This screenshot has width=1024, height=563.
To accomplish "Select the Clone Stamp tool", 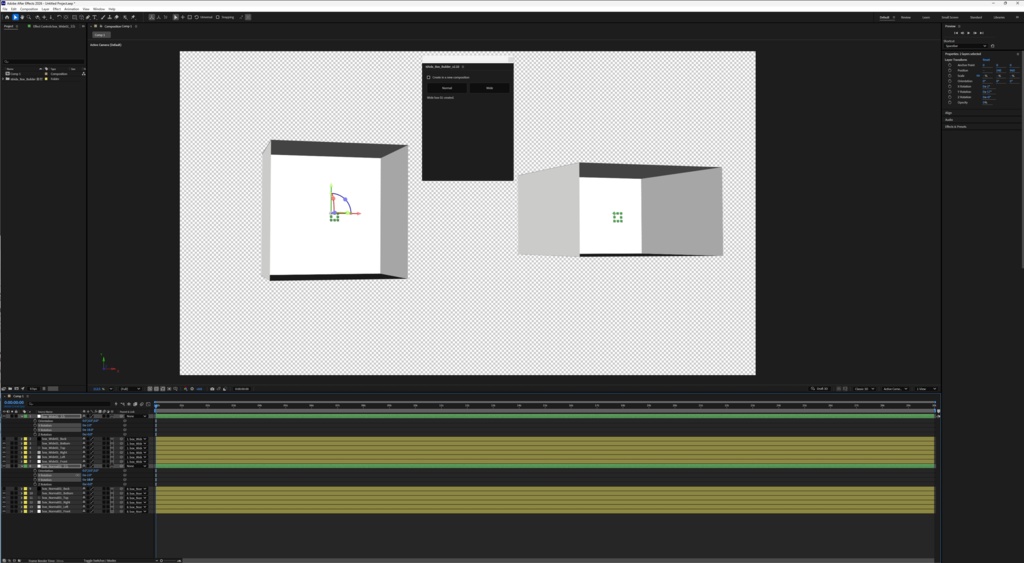I will point(110,17).
